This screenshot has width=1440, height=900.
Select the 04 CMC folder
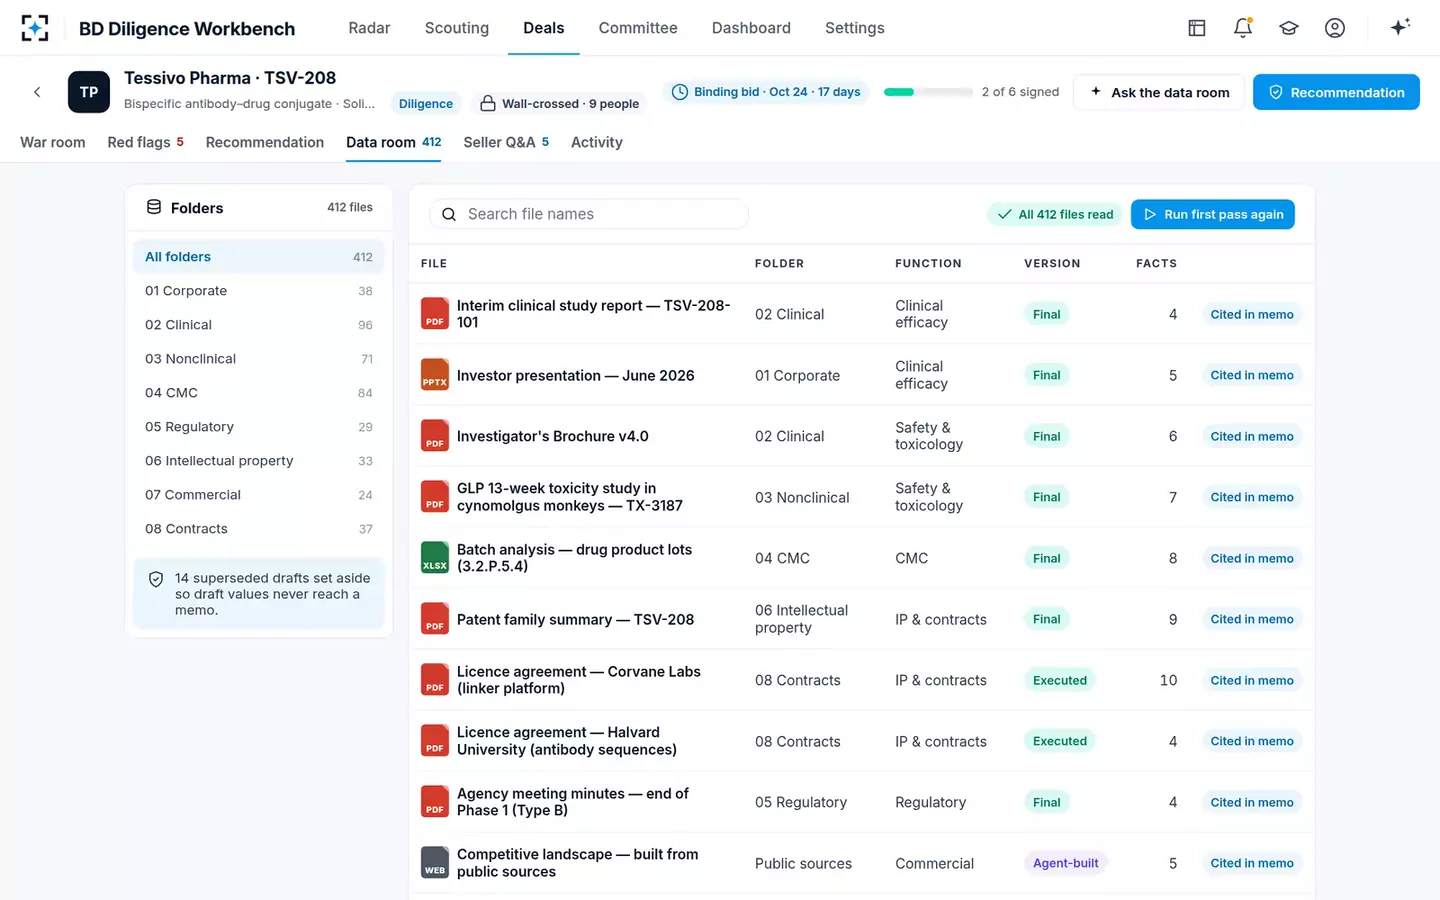tap(259, 393)
